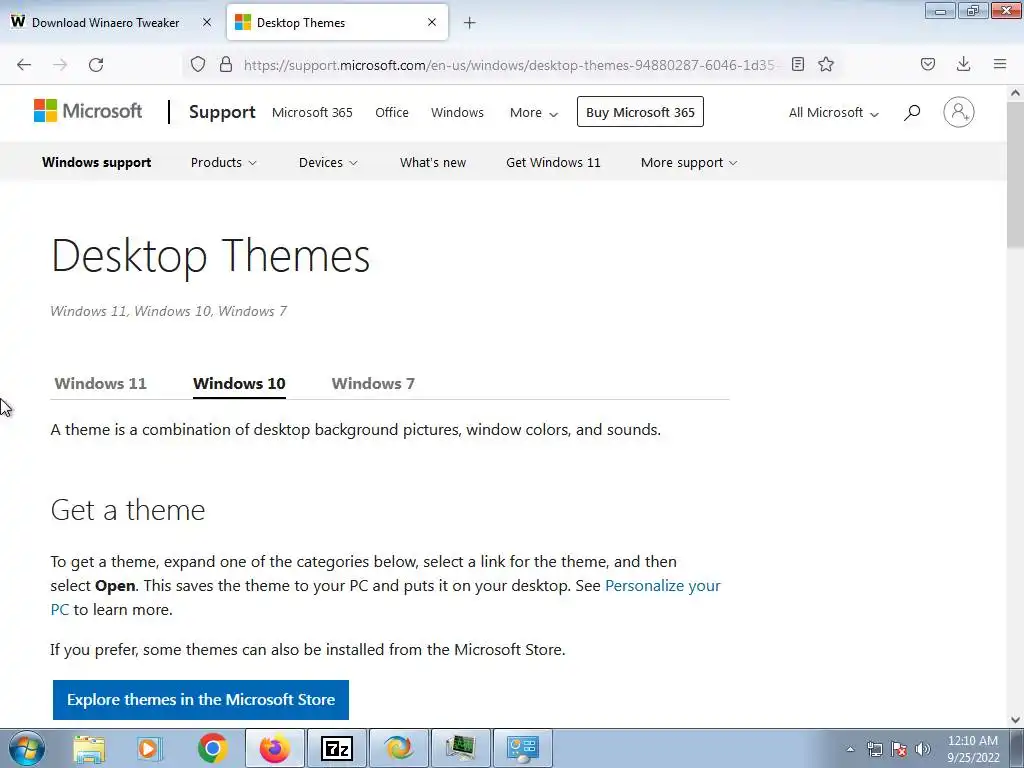Open the Firefox downloads icon
1024x768 pixels.
click(x=963, y=64)
